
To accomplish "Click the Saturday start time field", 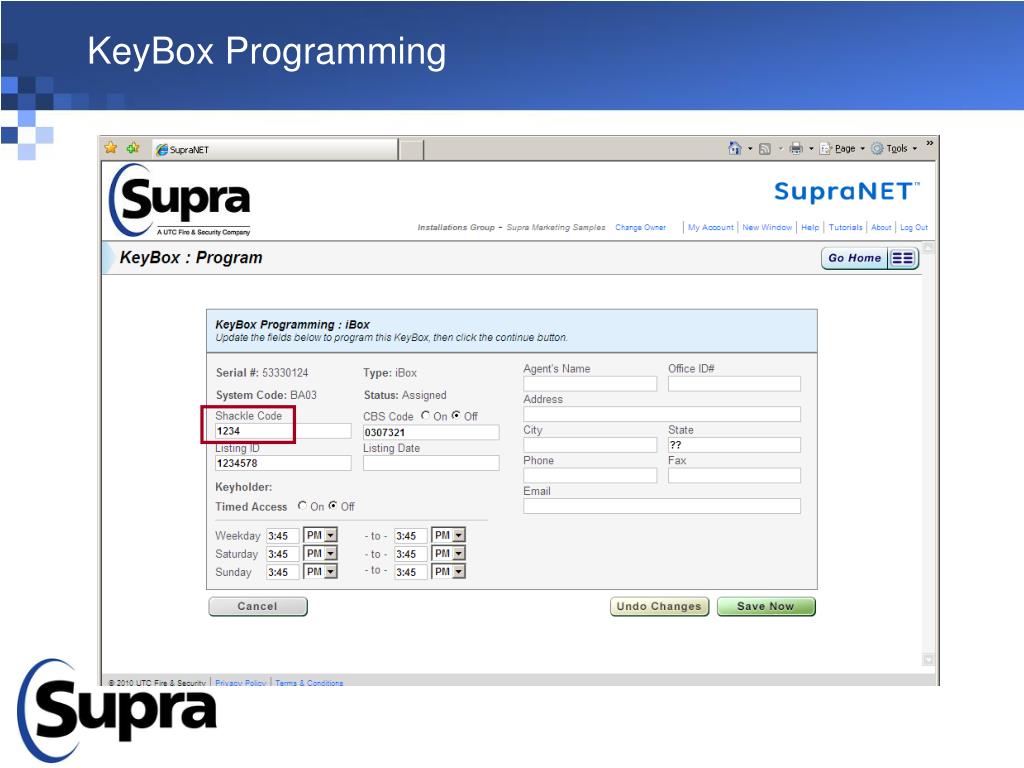I will (x=282, y=554).
